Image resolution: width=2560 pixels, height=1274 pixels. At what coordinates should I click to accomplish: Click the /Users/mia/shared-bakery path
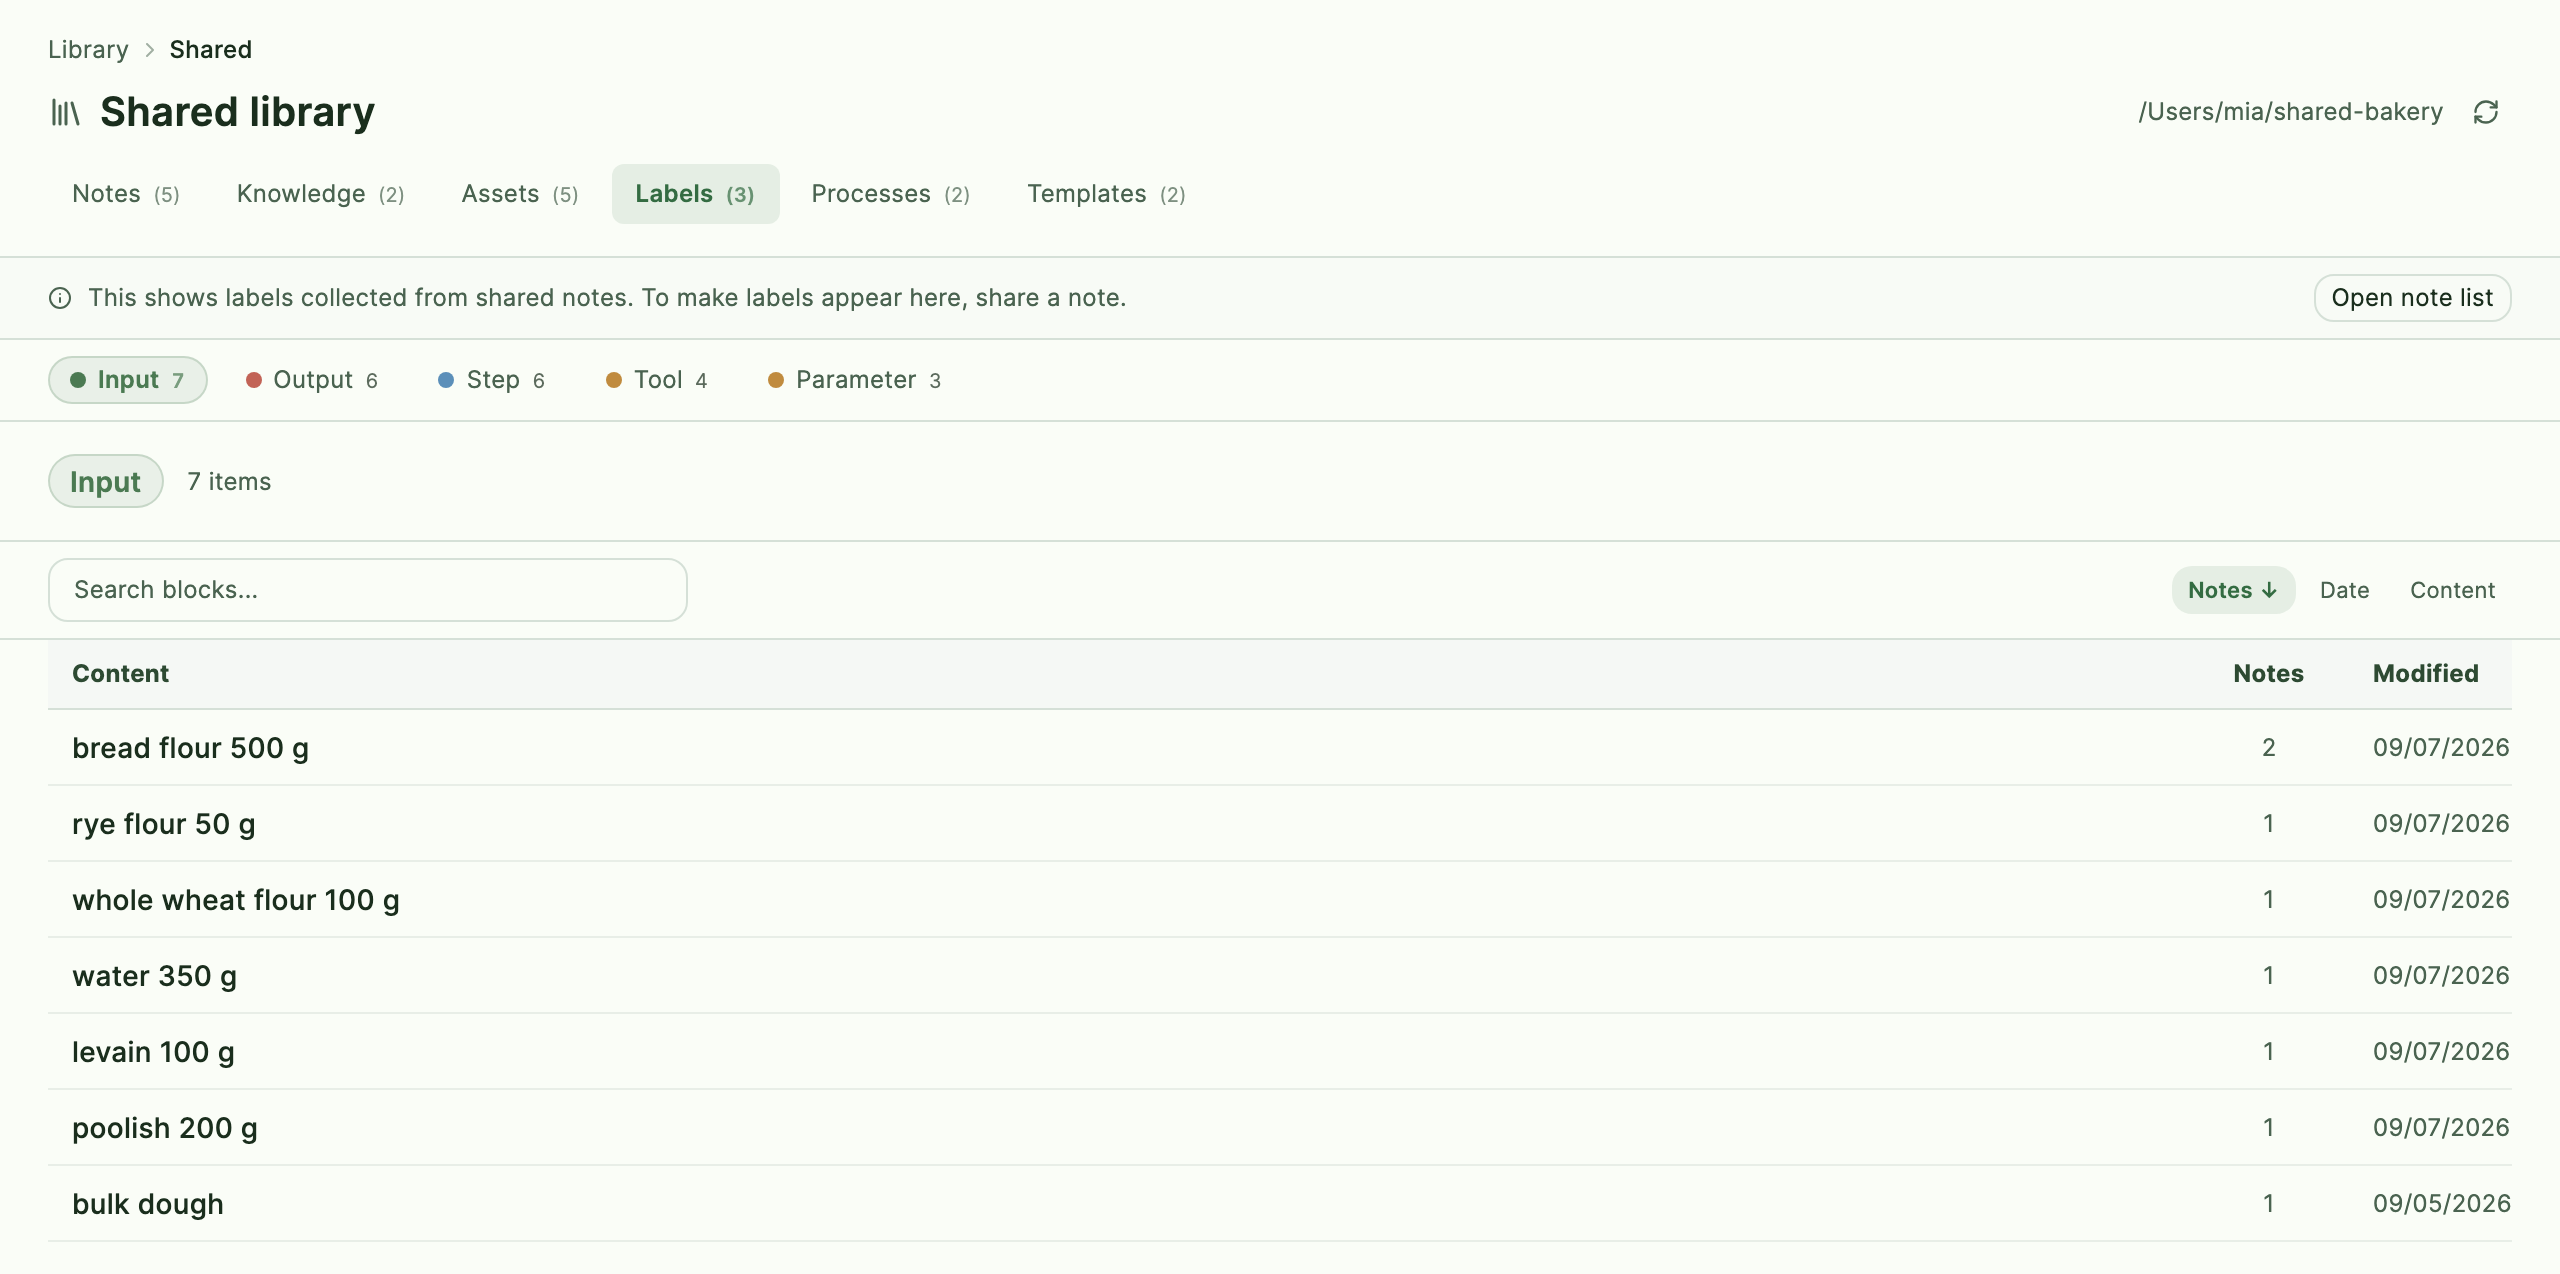click(x=2290, y=112)
